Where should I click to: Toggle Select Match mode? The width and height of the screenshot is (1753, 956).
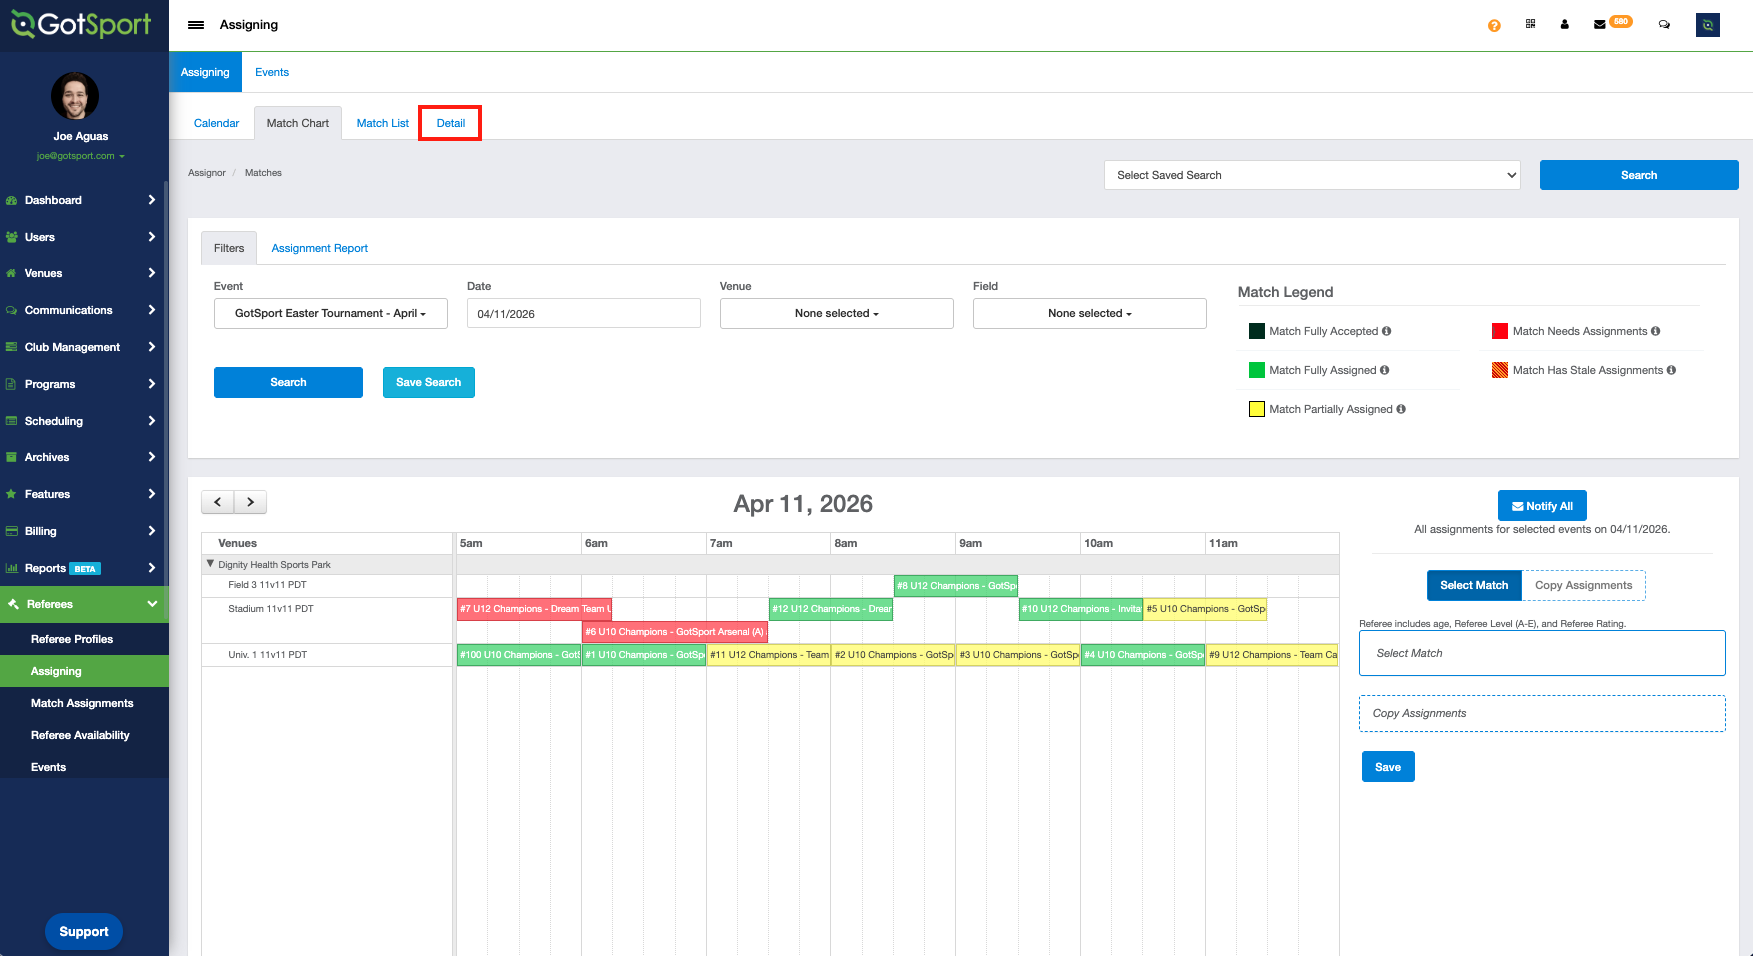coord(1473,585)
